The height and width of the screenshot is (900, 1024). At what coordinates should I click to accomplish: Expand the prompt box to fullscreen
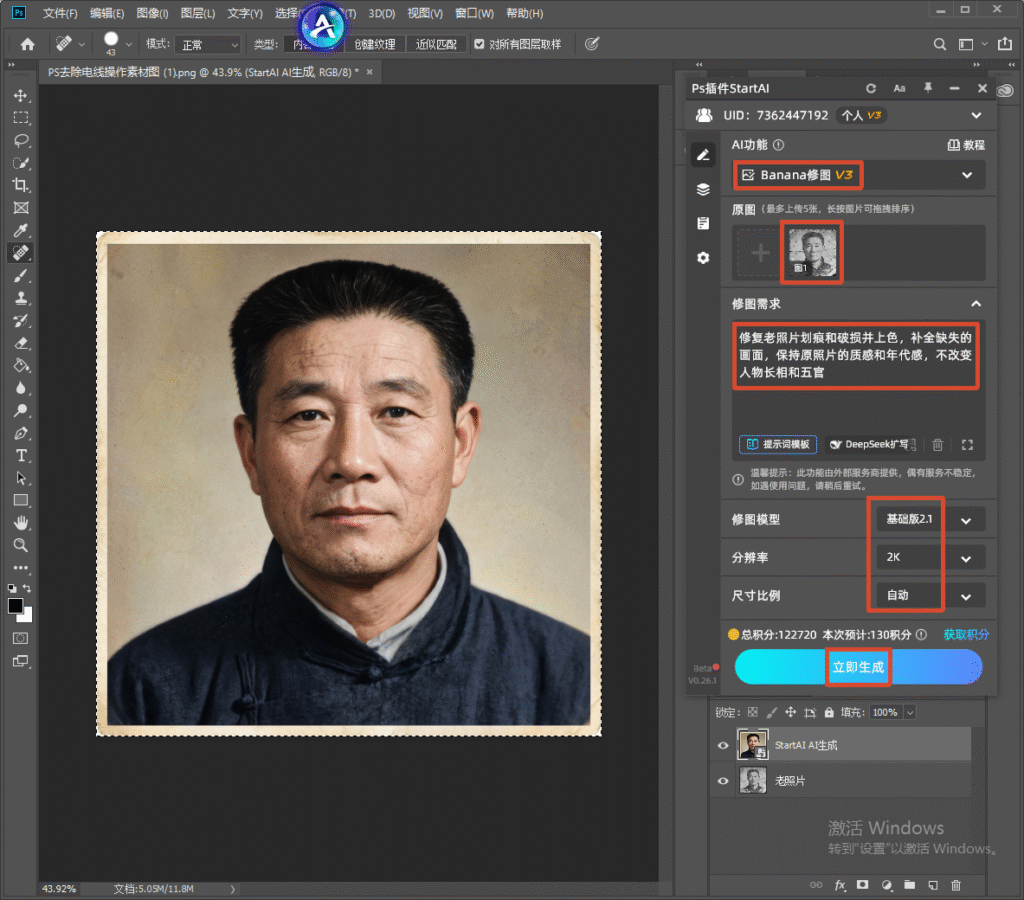pyautogui.click(x=967, y=445)
